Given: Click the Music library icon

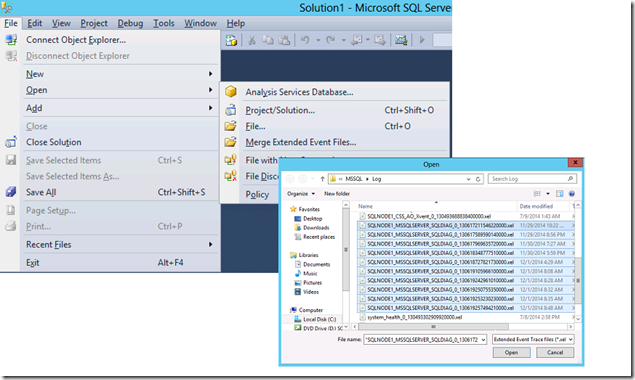Looking at the screenshot, I should [298, 273].
